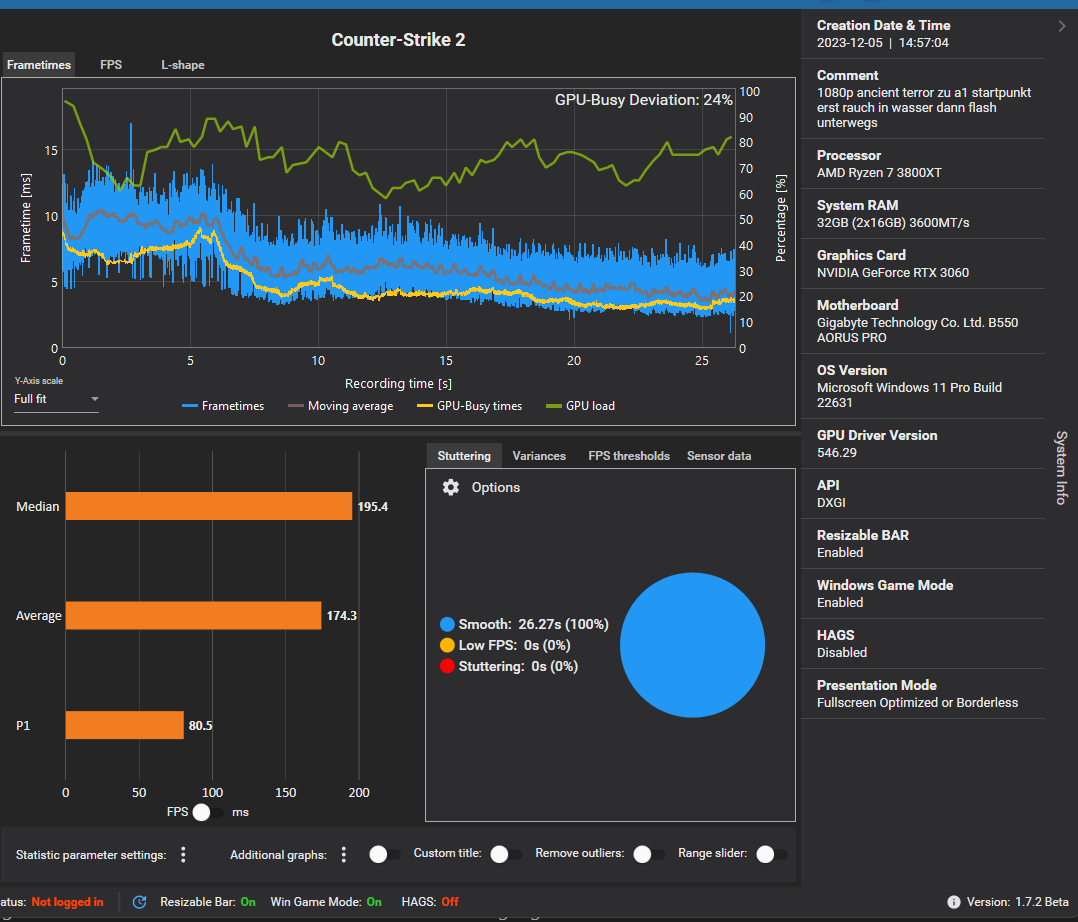Screen dimensions: 1078x922
Task: Click the Smooth: 26.27s (100%) text
Action: pos(534,624)
